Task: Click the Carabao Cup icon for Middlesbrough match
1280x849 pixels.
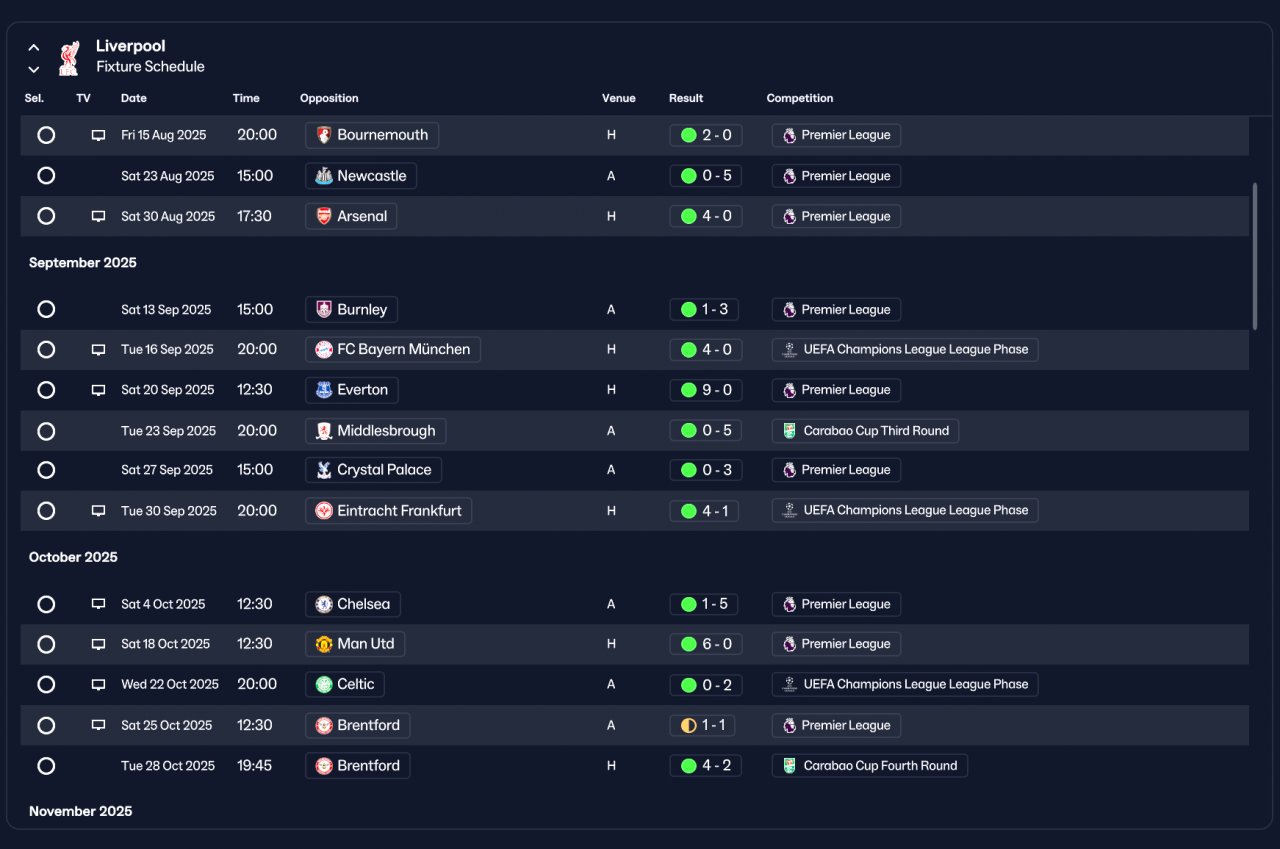Action: pyautogui.click(x=789, y=431)
